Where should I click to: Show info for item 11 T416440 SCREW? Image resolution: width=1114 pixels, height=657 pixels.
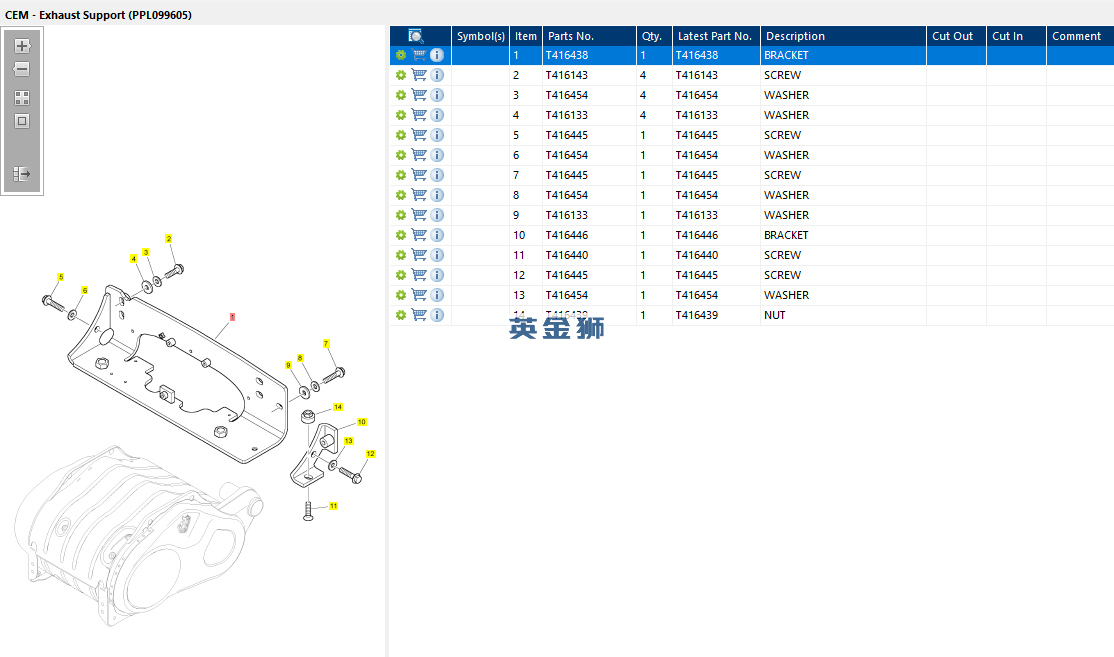437,255
